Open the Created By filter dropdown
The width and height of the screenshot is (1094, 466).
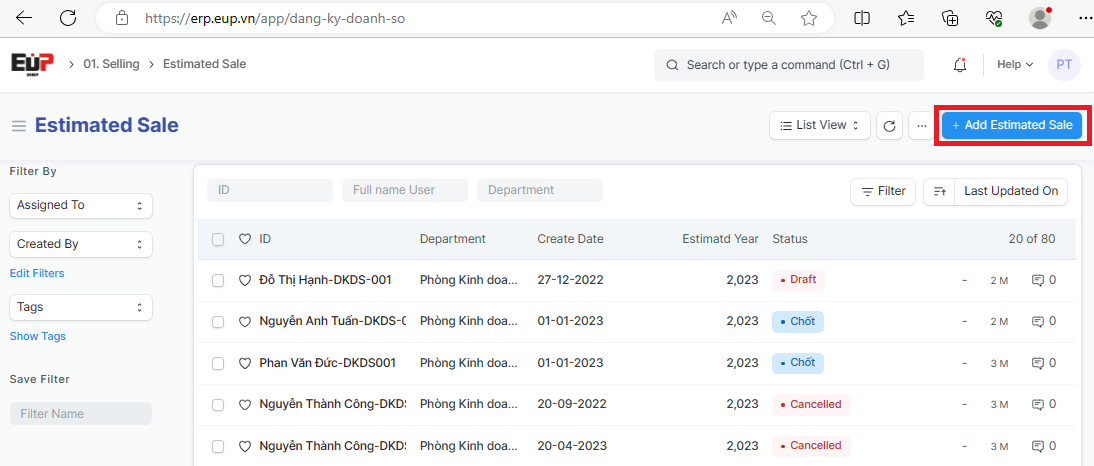pos(81,244)
